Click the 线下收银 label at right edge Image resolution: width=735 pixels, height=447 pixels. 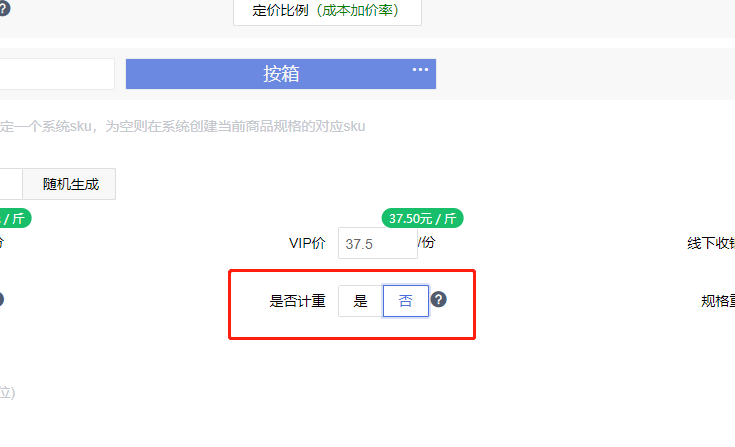click(x=711, y=243)
